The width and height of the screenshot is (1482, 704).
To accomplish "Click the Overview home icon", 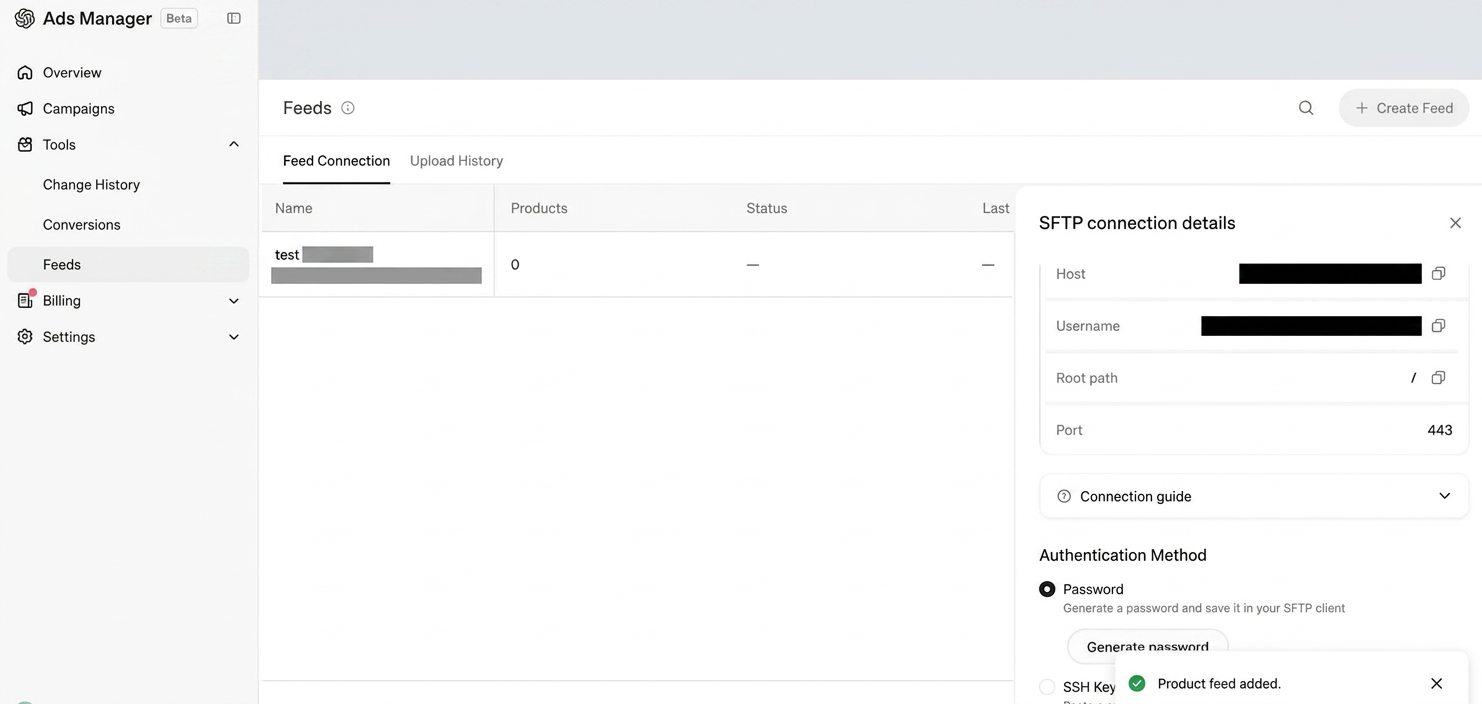I will [25, 72].
